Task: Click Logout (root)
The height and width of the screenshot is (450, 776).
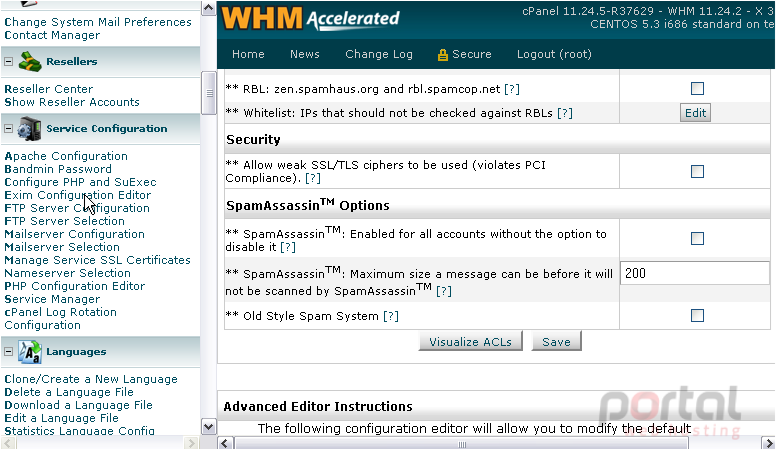Action: tap(554, 54)
